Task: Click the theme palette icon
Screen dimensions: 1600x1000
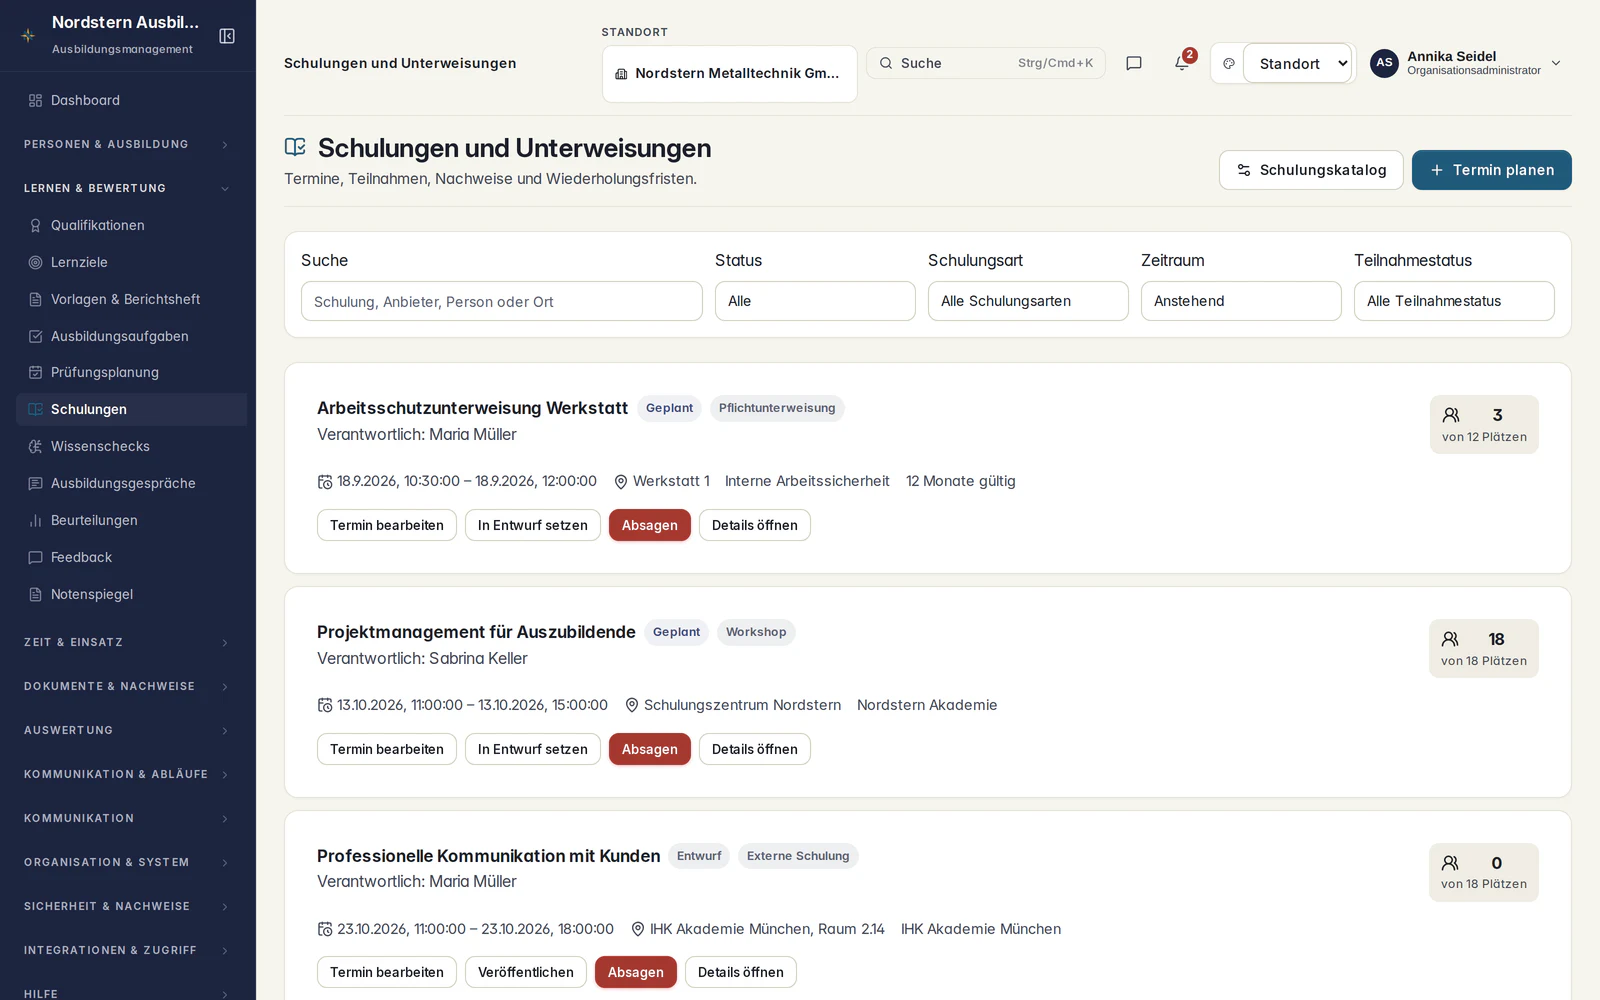Action: click(x=1229, y=63)
